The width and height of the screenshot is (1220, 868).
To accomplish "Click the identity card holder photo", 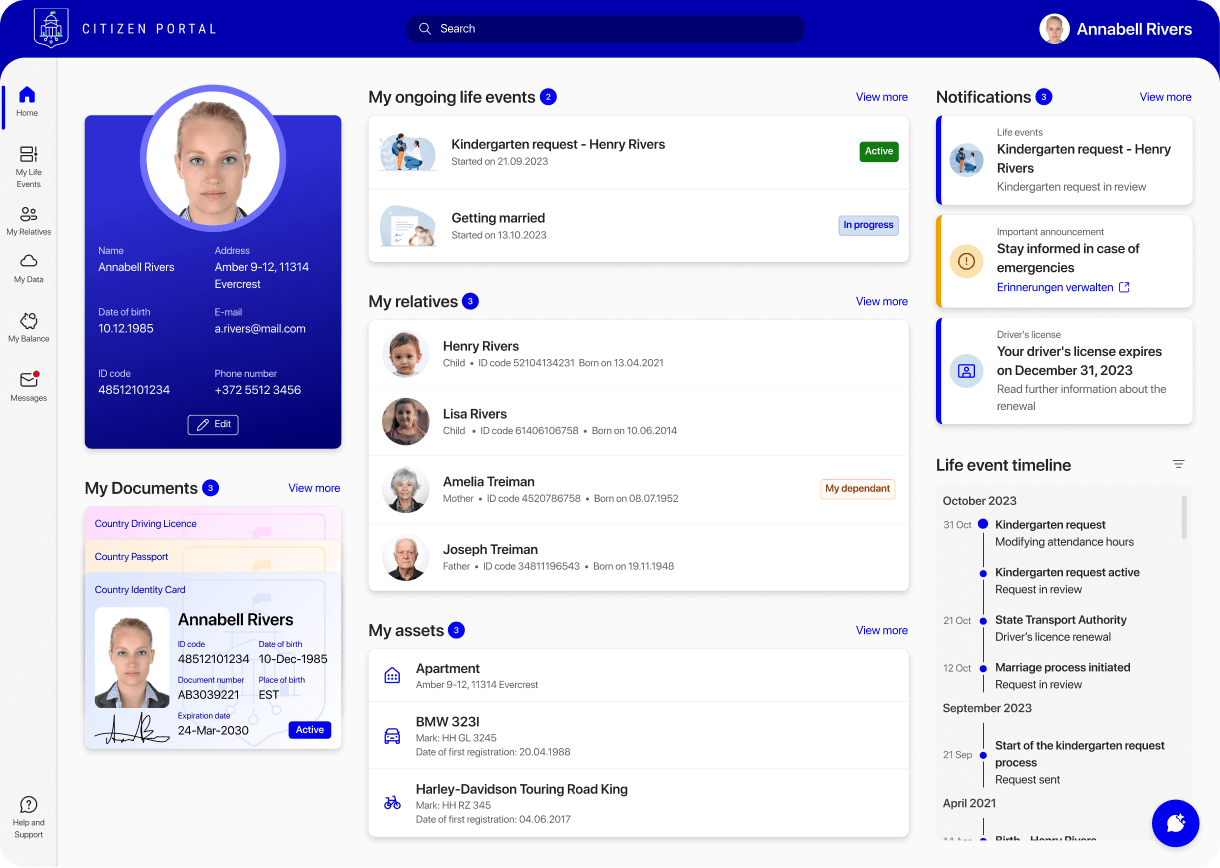I will (x=132, y=658).
